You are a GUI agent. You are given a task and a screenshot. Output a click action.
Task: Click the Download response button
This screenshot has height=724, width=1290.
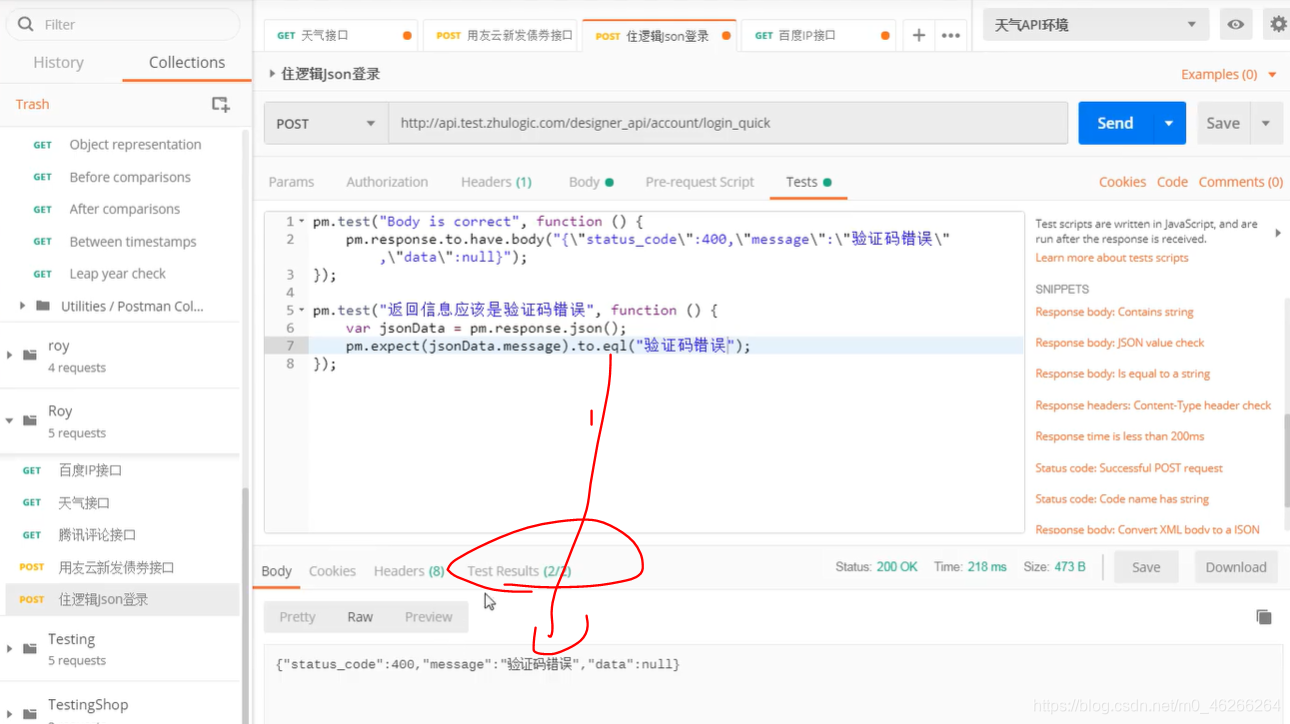1236,567
